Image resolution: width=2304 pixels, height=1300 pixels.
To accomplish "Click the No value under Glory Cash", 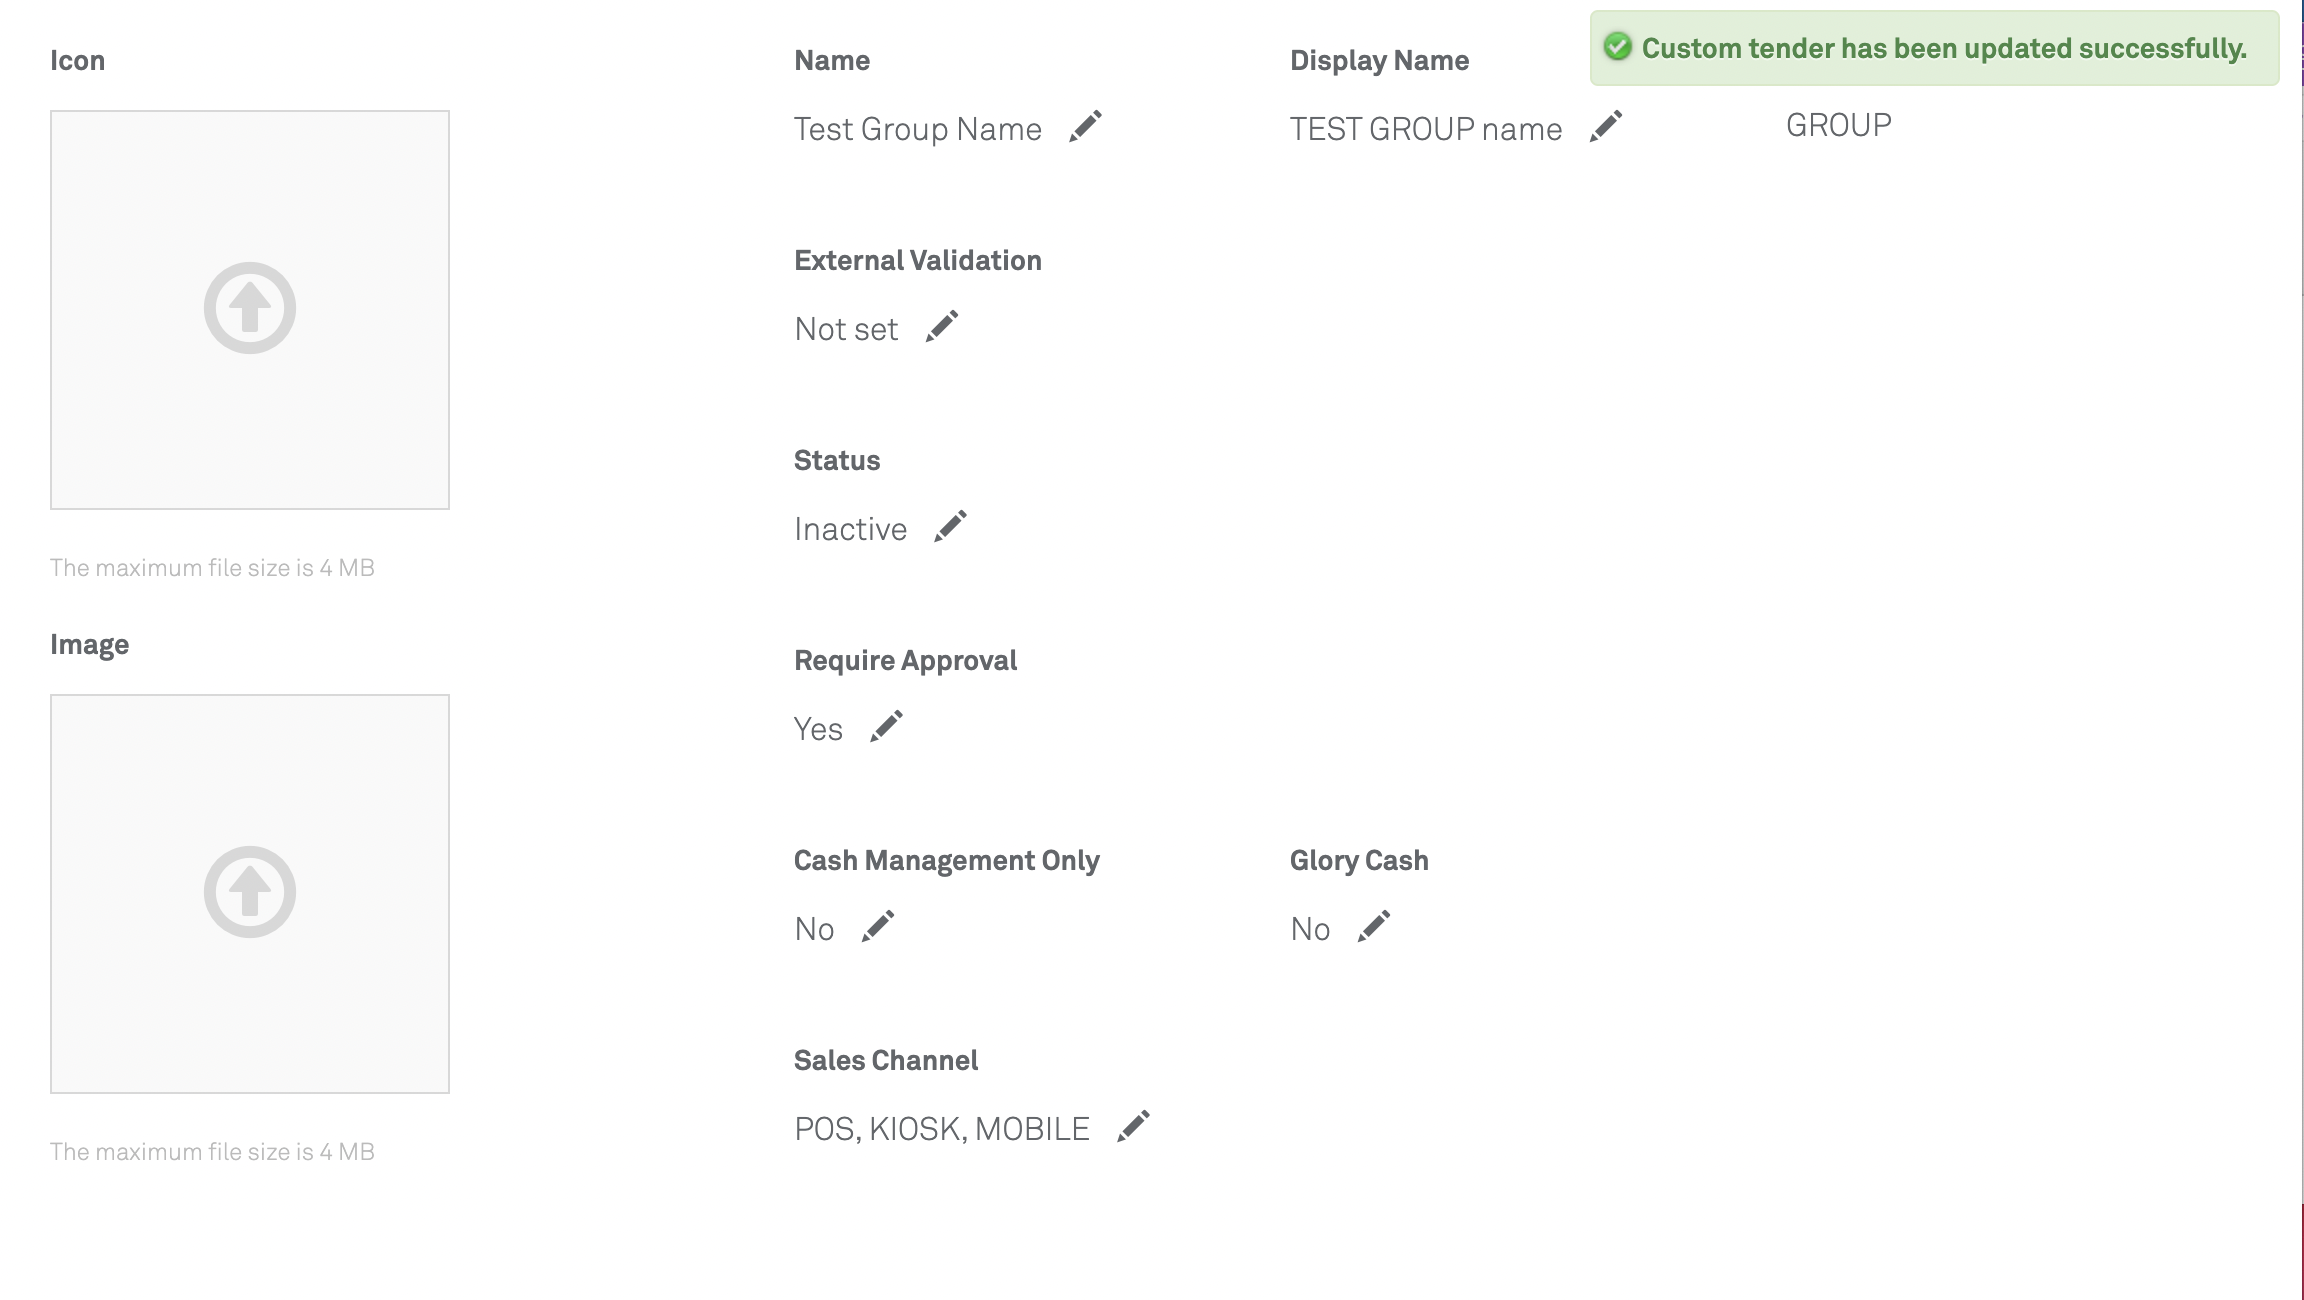I will point(1310,930).
